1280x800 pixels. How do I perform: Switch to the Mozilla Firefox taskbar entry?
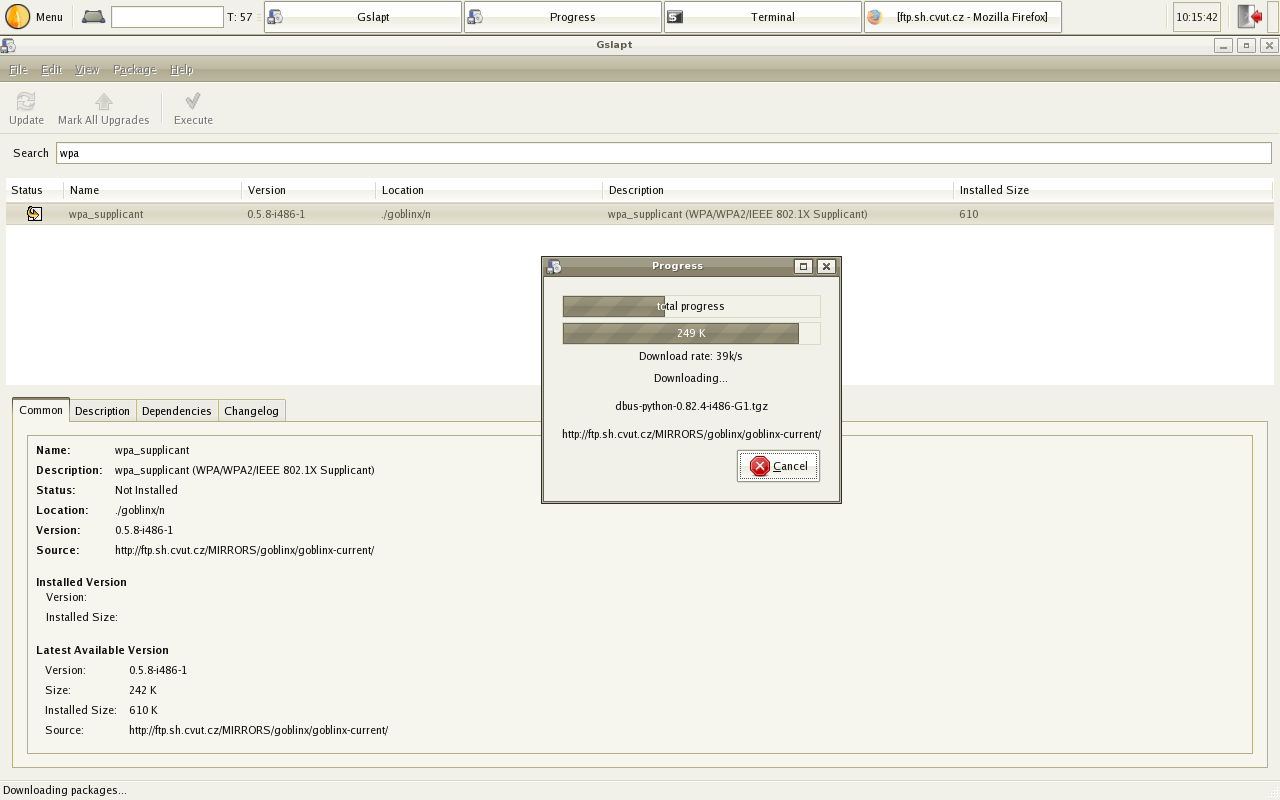click(x=963, y=17)
